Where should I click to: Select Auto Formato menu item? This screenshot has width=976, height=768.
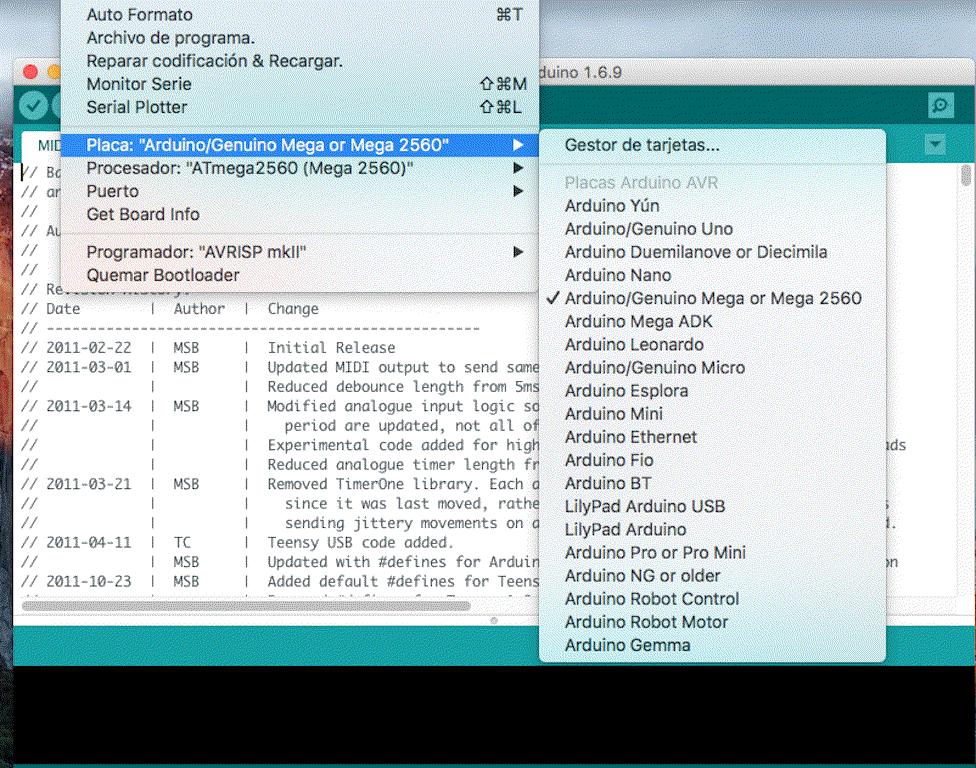click(140, 15)
